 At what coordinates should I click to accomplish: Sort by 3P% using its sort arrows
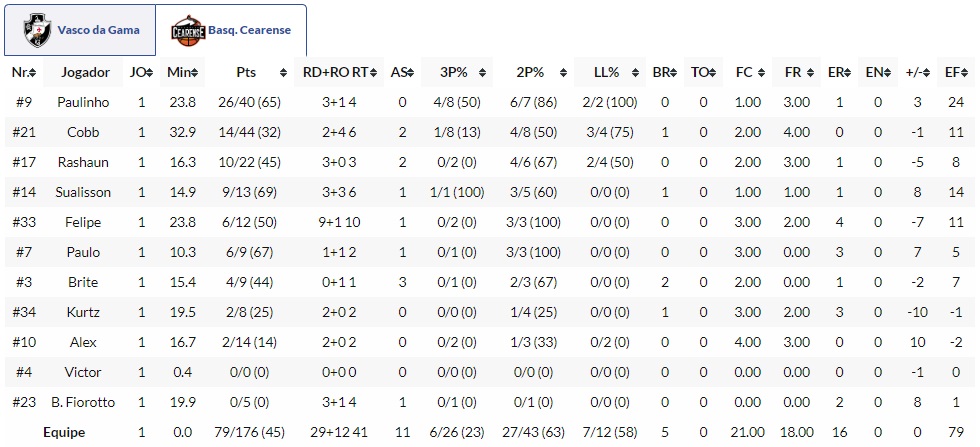click(x=484, y=73)
